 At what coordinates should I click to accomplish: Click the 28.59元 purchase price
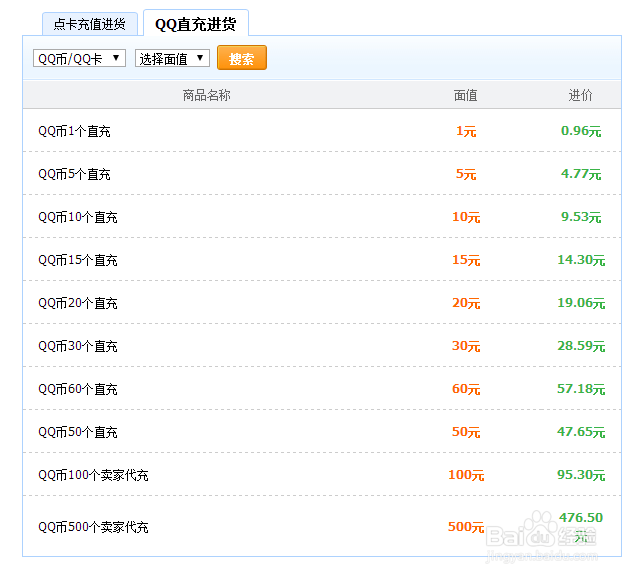click(x=581, y=346)
